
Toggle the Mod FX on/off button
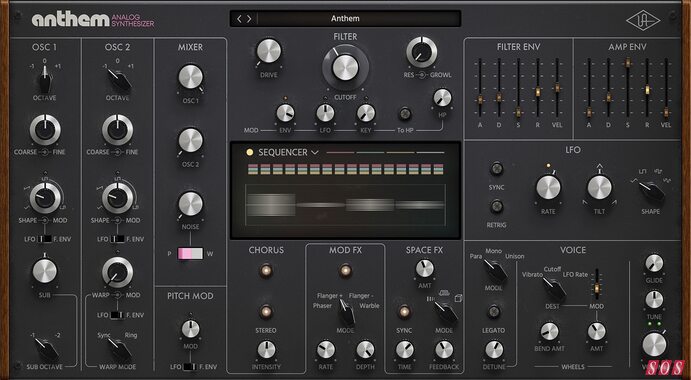click(345, 271)
